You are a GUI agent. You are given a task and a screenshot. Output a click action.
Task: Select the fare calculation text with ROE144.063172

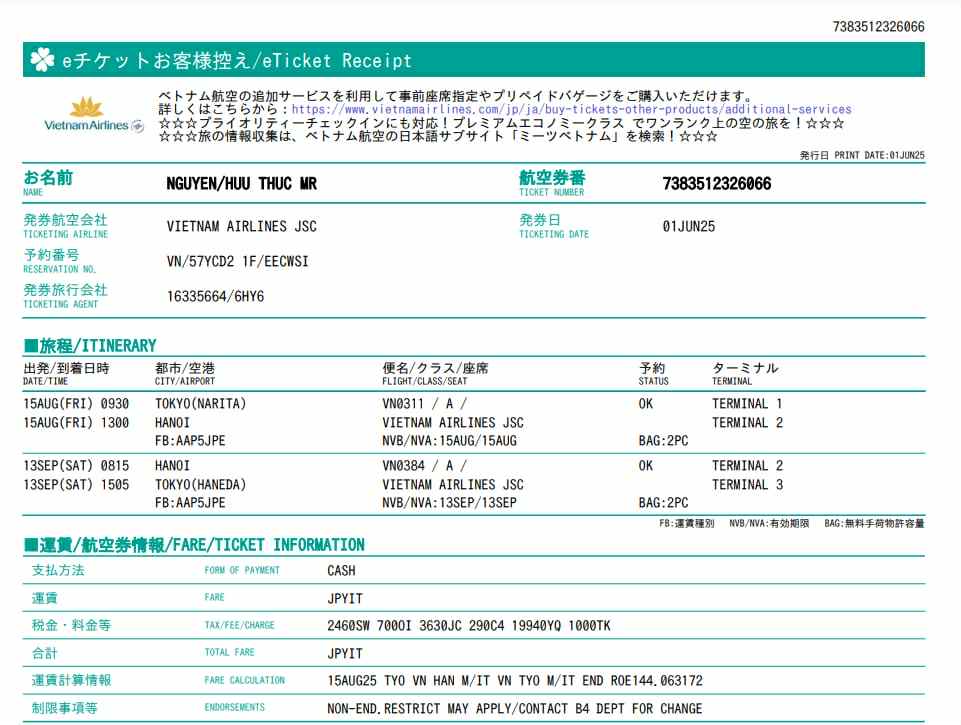tap(514, 681)
